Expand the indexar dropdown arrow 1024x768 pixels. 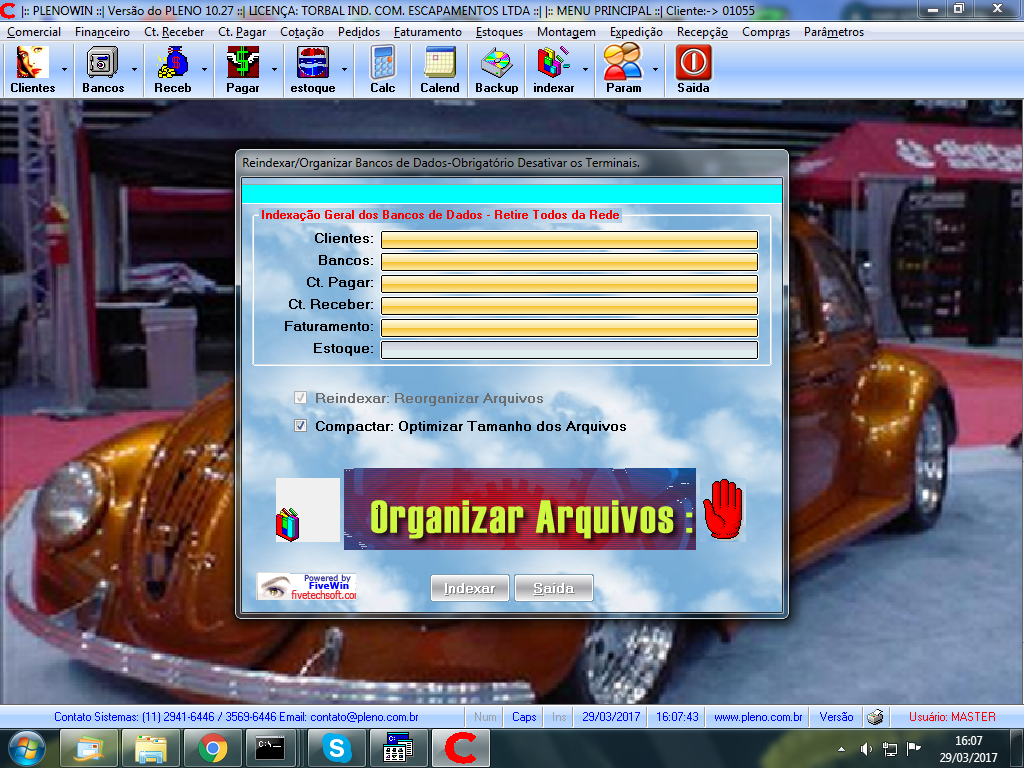point(585,70)
